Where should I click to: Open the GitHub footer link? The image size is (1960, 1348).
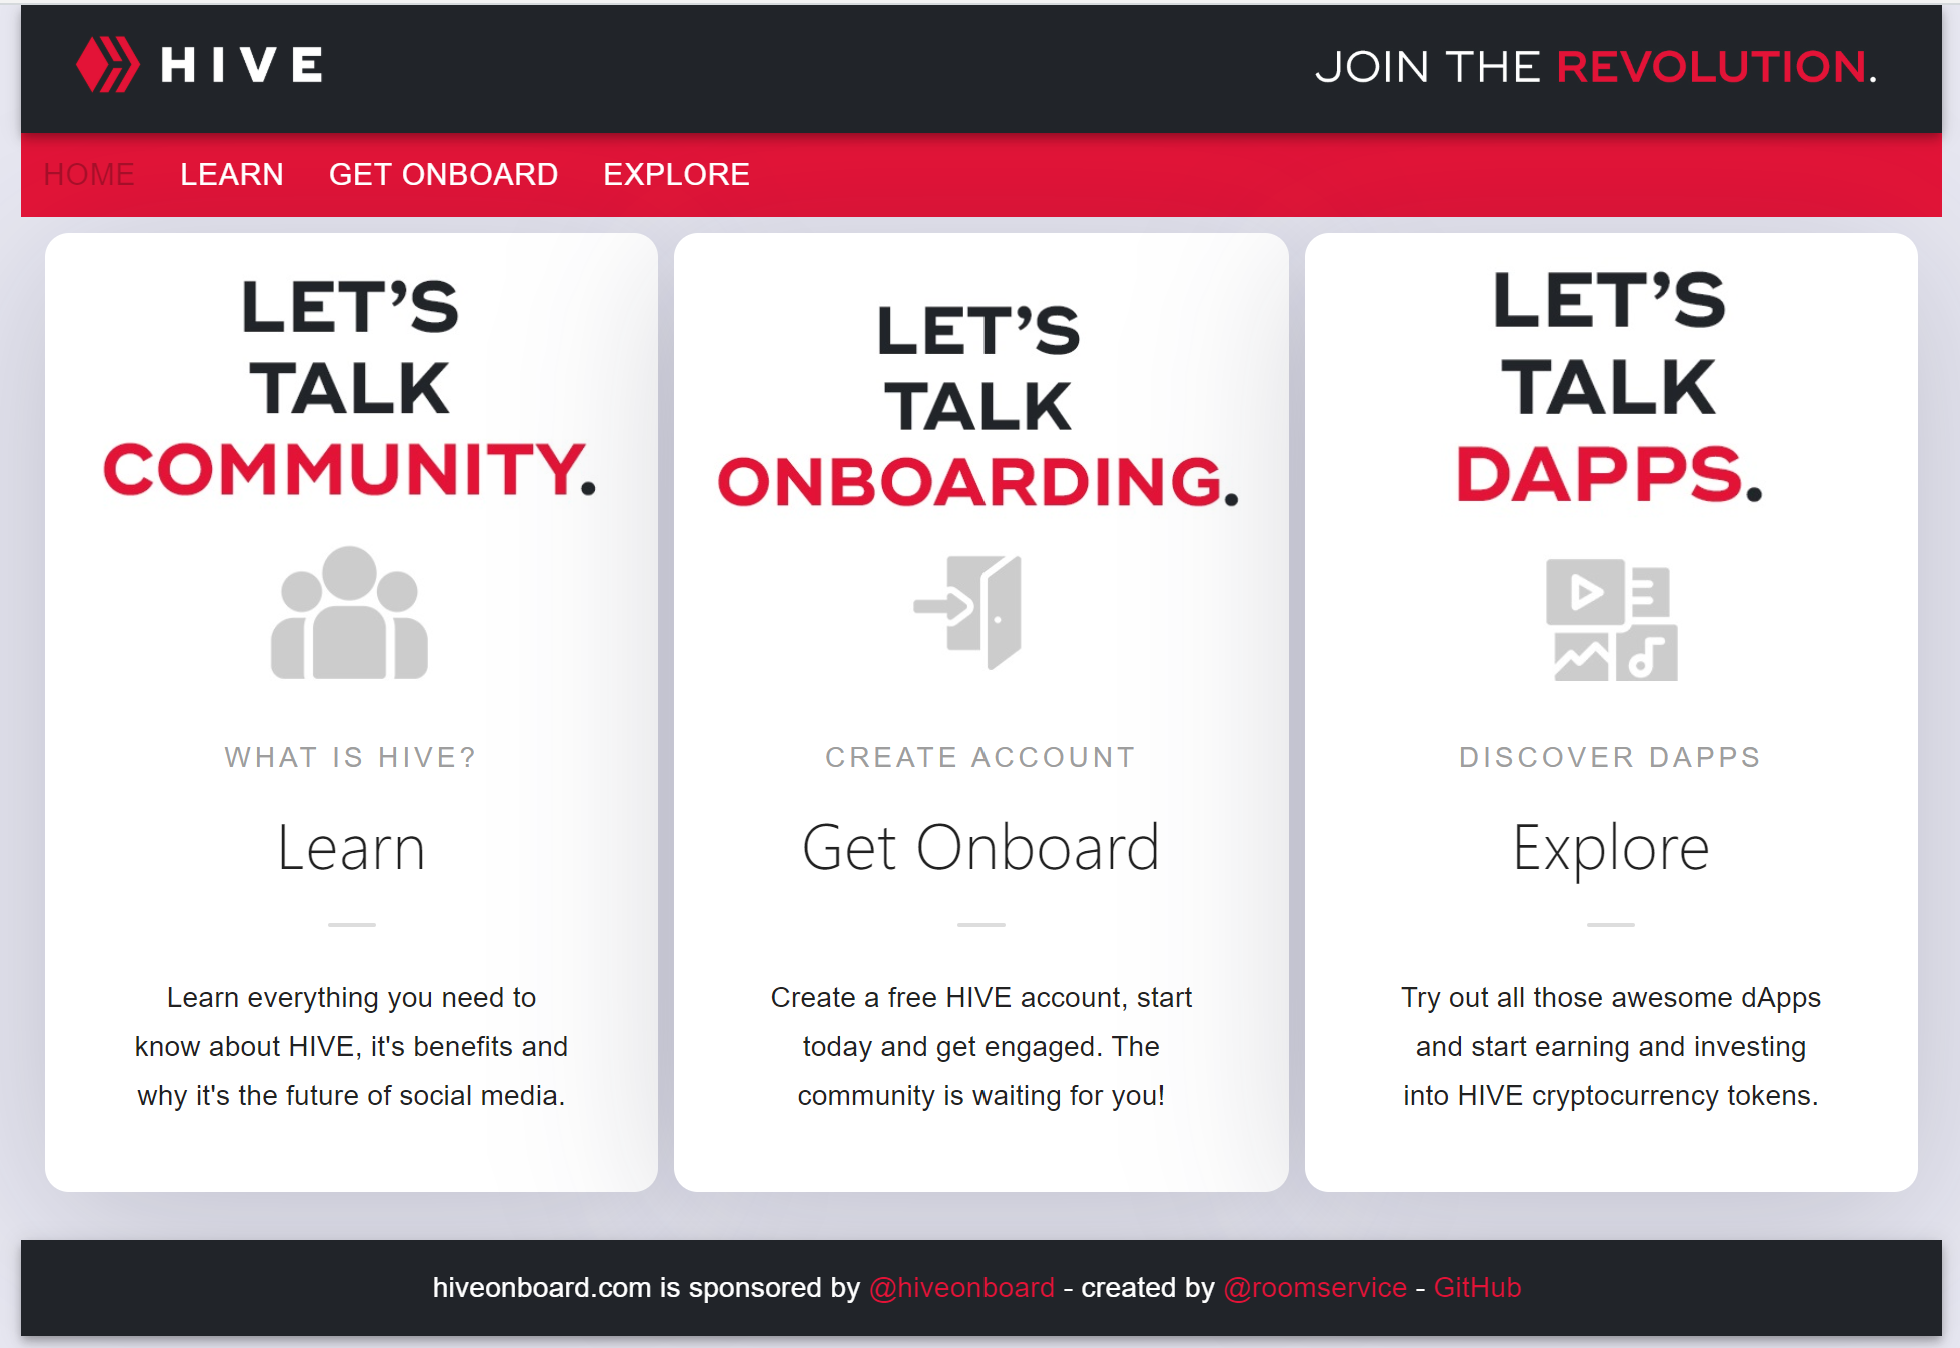(1477, 1288)
